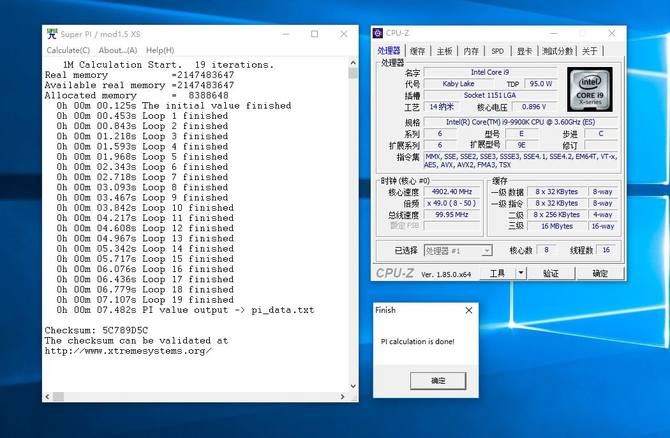Click the 1M Calculation Start line
This screenshot has width=670, height=438.
(168, 65)
